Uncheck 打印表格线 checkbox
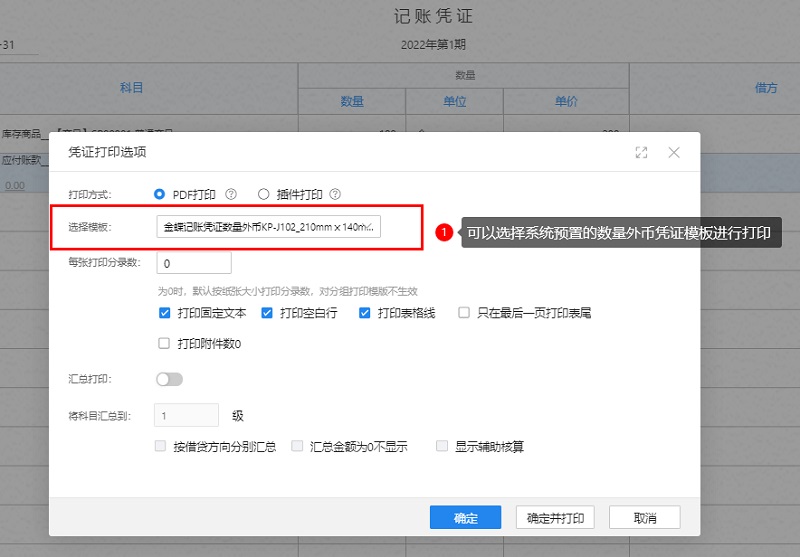The image size is (800, 557). pos(364,313)
